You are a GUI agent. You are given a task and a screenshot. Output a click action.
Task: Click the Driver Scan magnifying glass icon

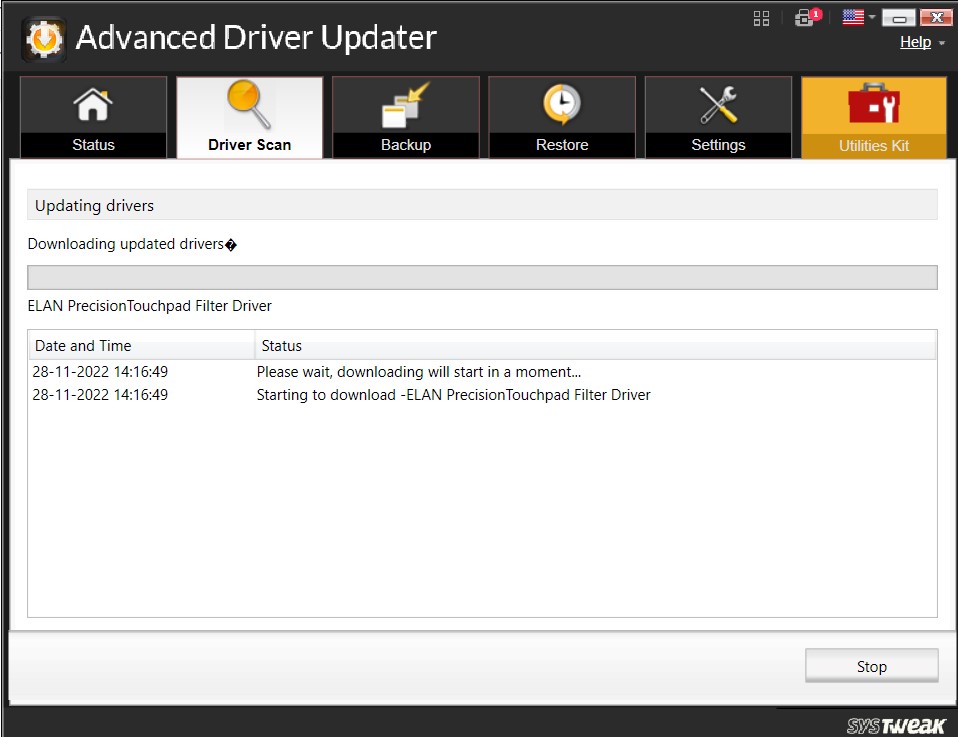[248, 102]
